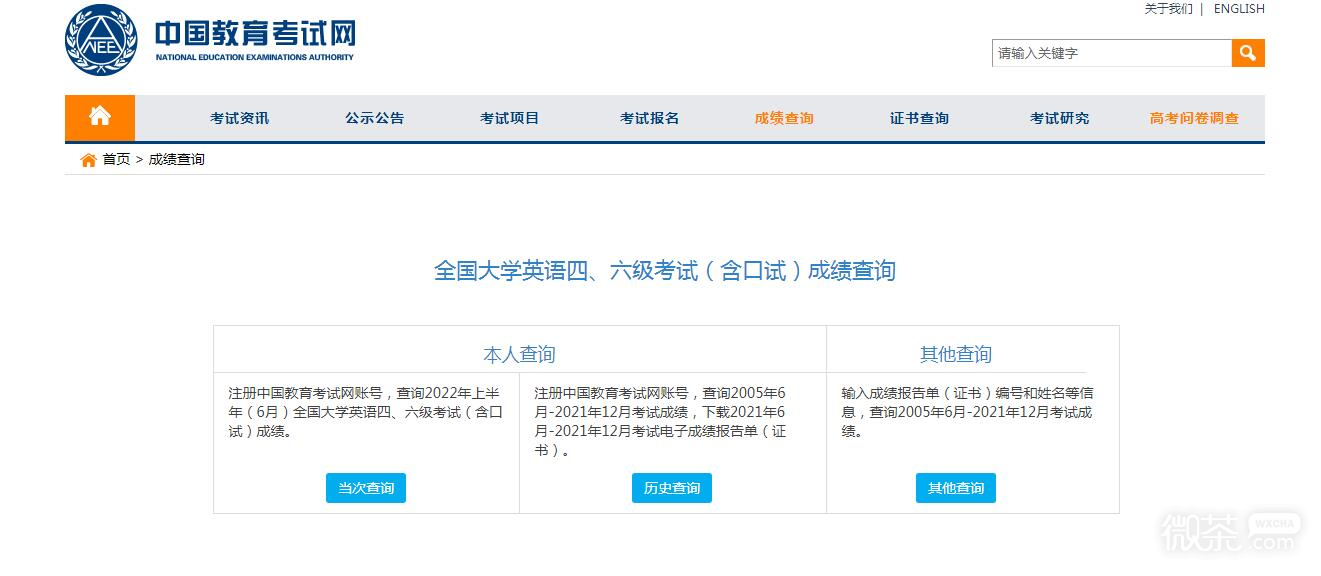The width and height of the screenshot is (1321, 576).
Task: Click the house icon in the breadcrumb
Action: [x=88, y=159]
